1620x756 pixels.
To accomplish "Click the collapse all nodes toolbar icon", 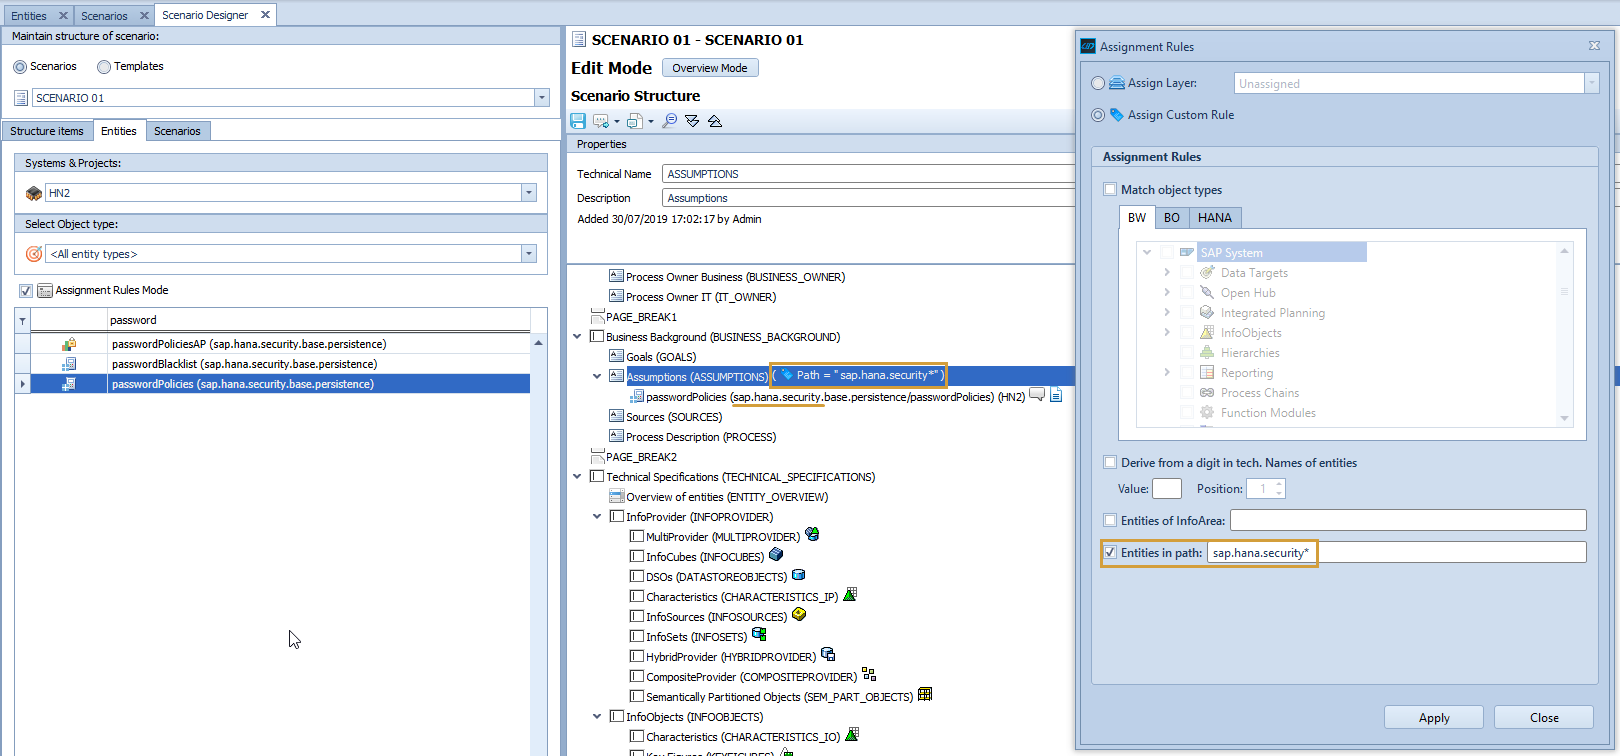I will 715,121.
